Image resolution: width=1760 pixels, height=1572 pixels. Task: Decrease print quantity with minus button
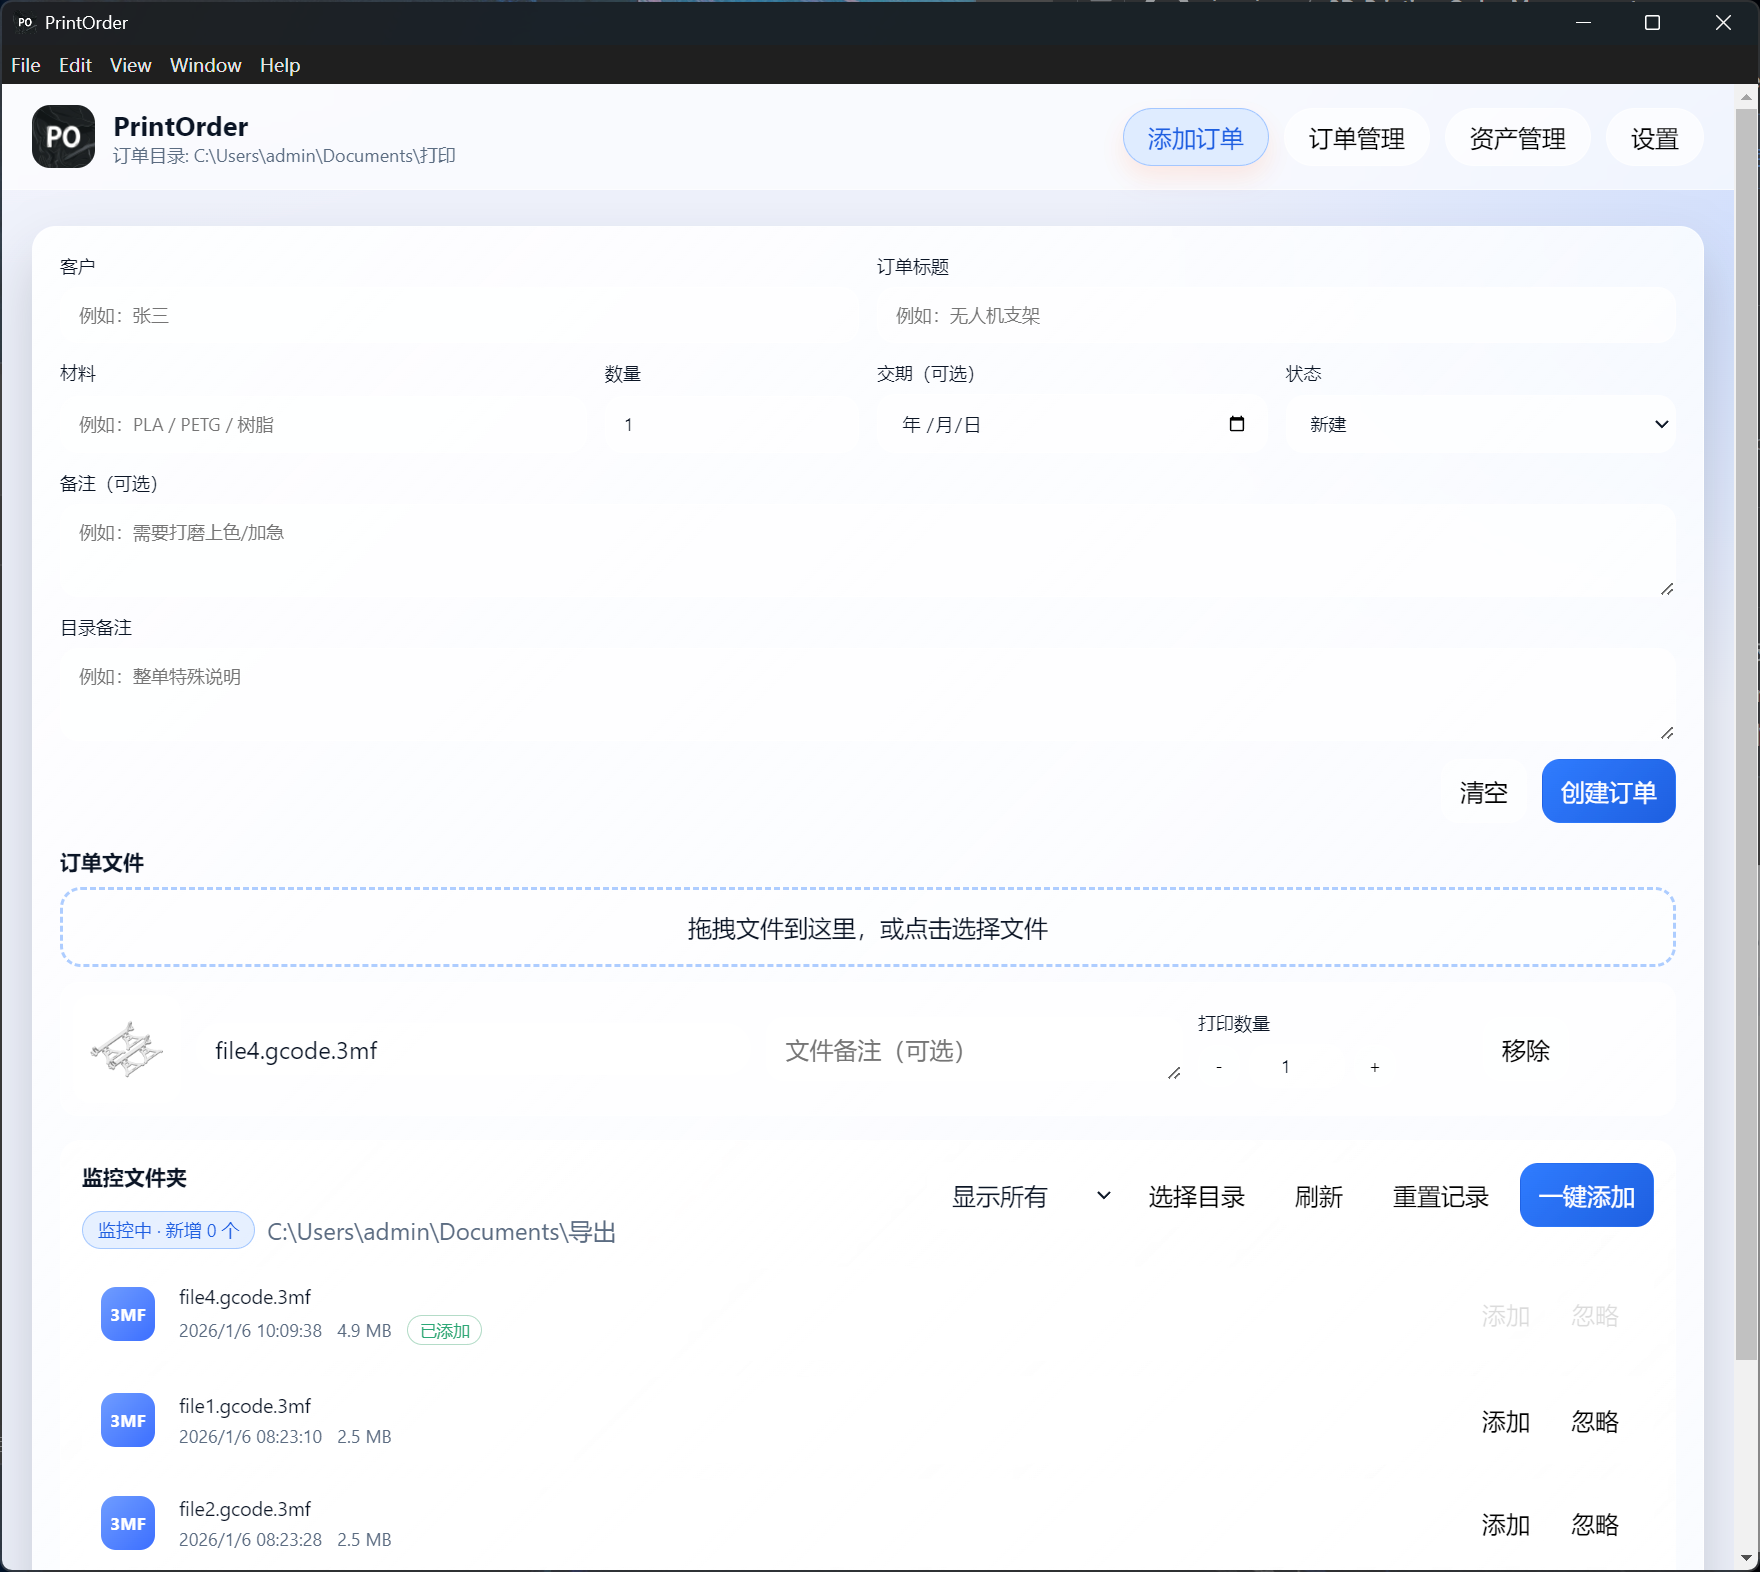click(x=1218, y=1067)
